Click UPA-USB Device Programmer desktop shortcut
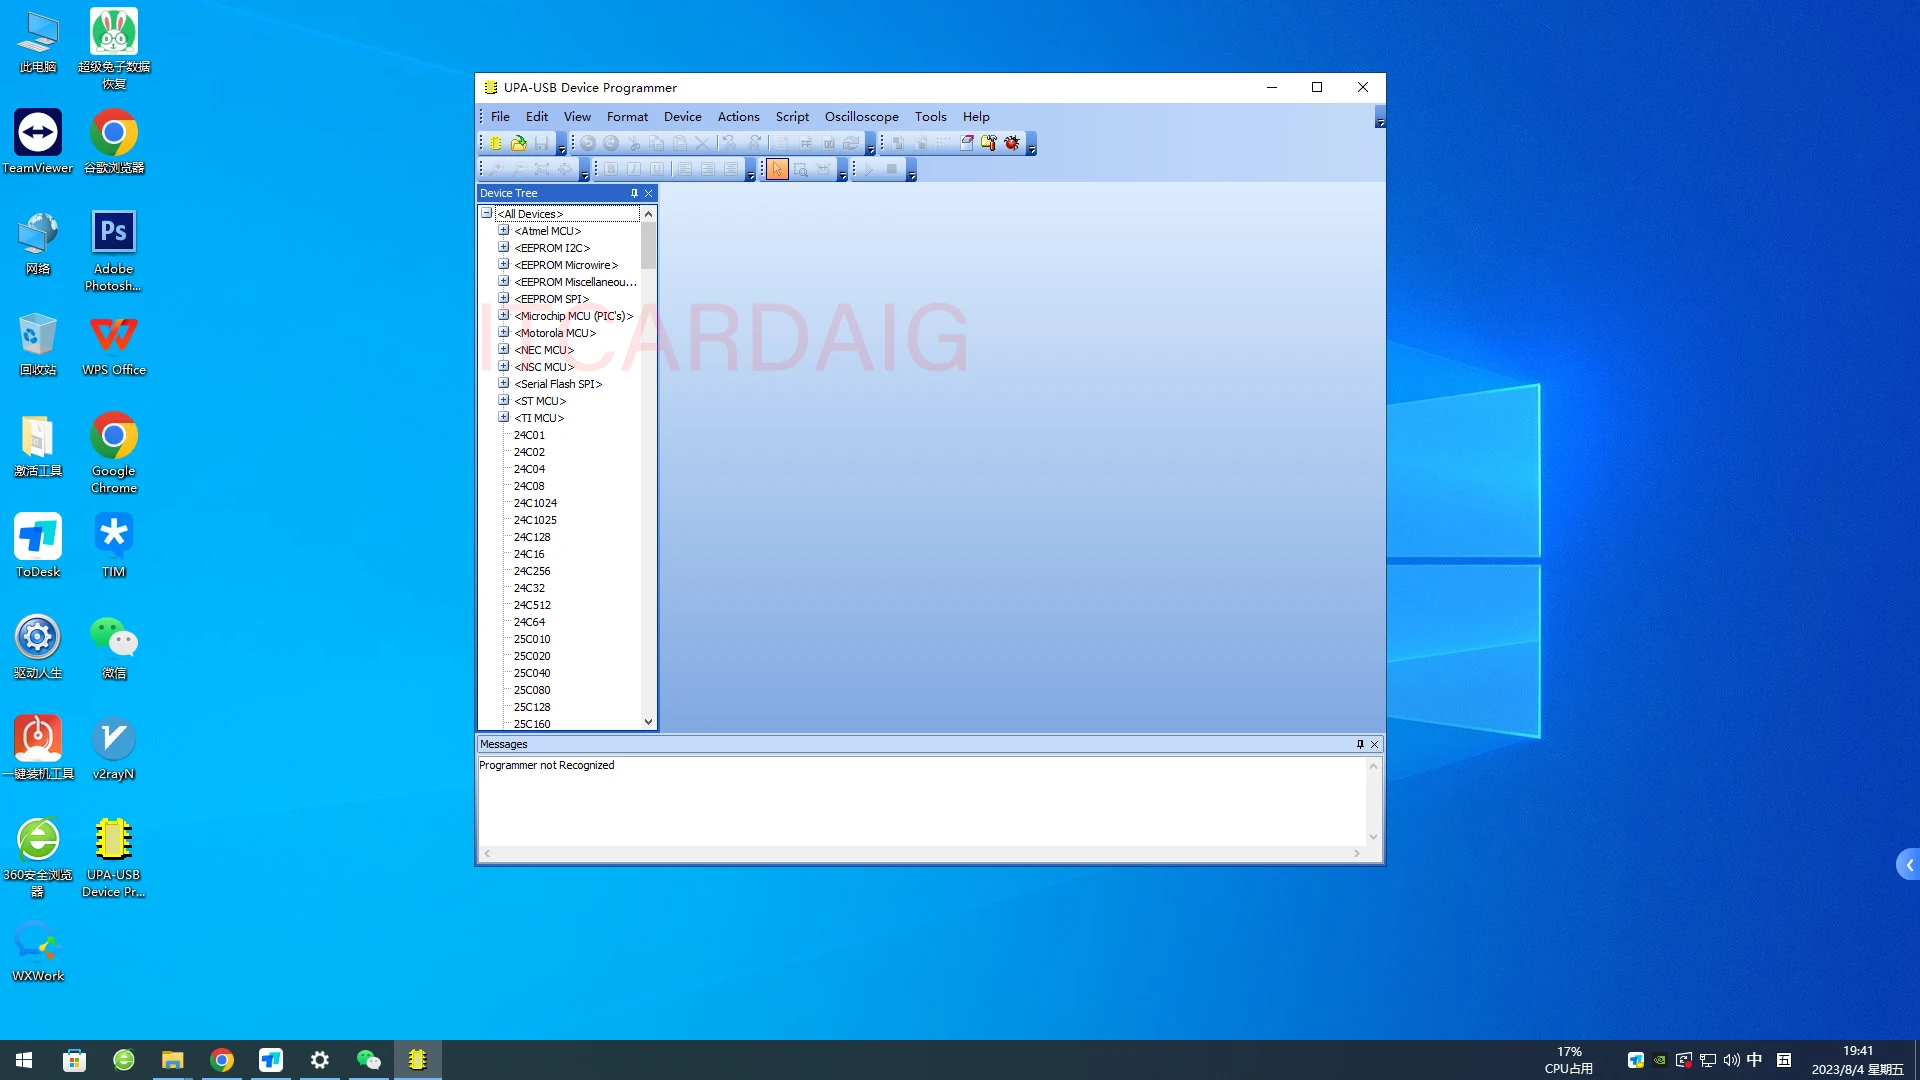The width and height of the screenshot is (1920, 1080). coord(113,858)
